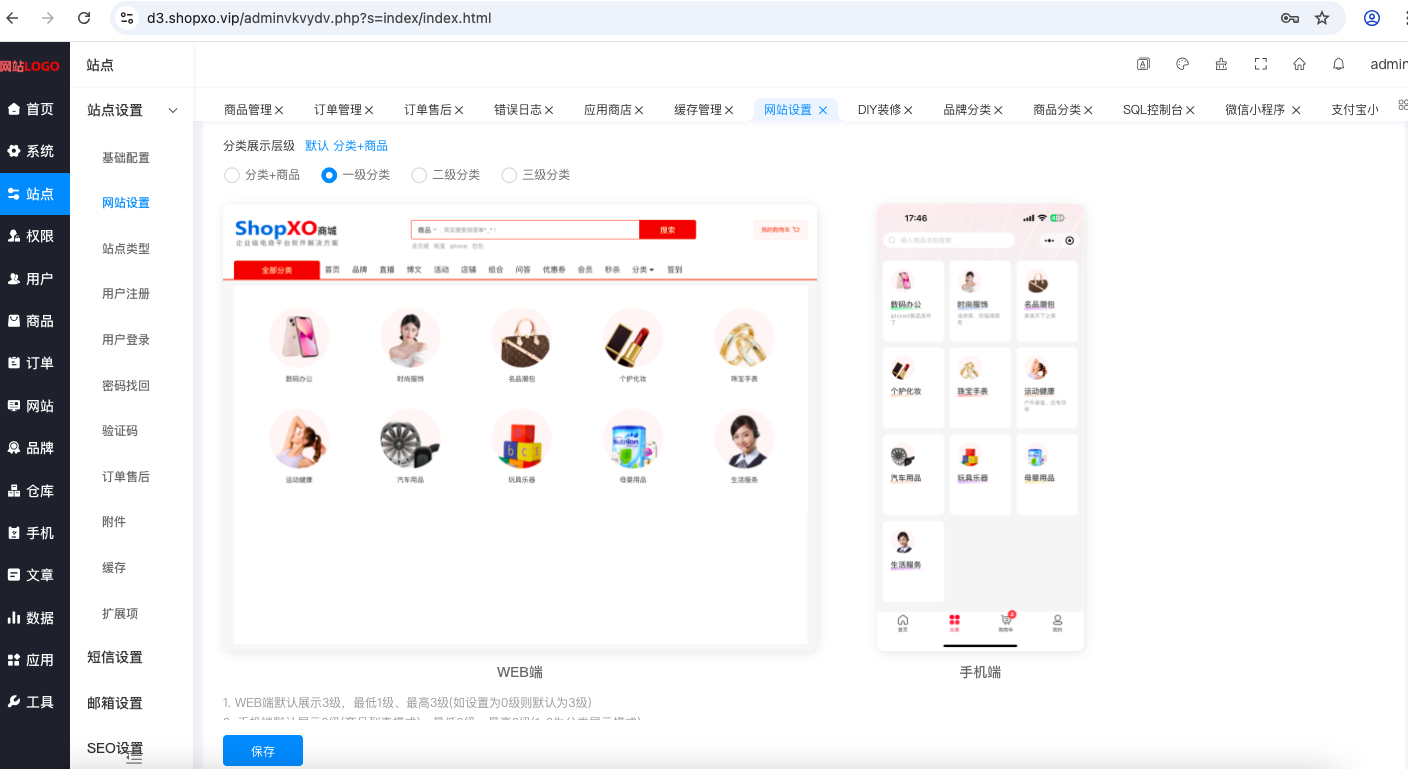
Task: Toggle fullscreen mode icon in header
Action: click(x=1261, y=64)
